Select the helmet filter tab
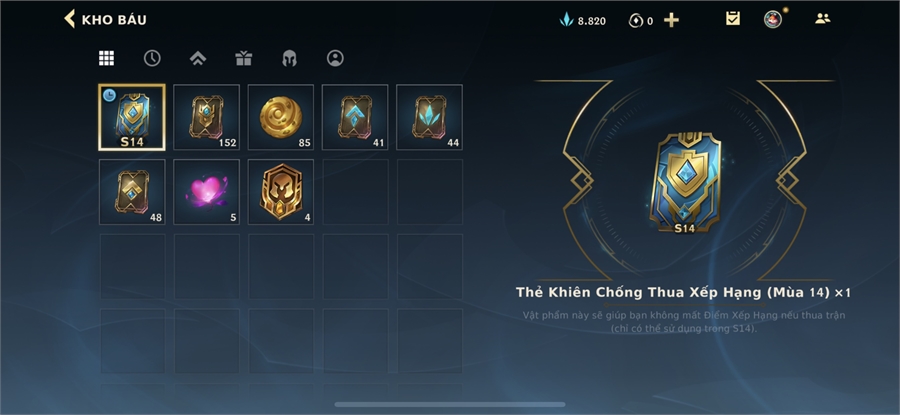This screenshot has width=900, height=415. point(289,58)
